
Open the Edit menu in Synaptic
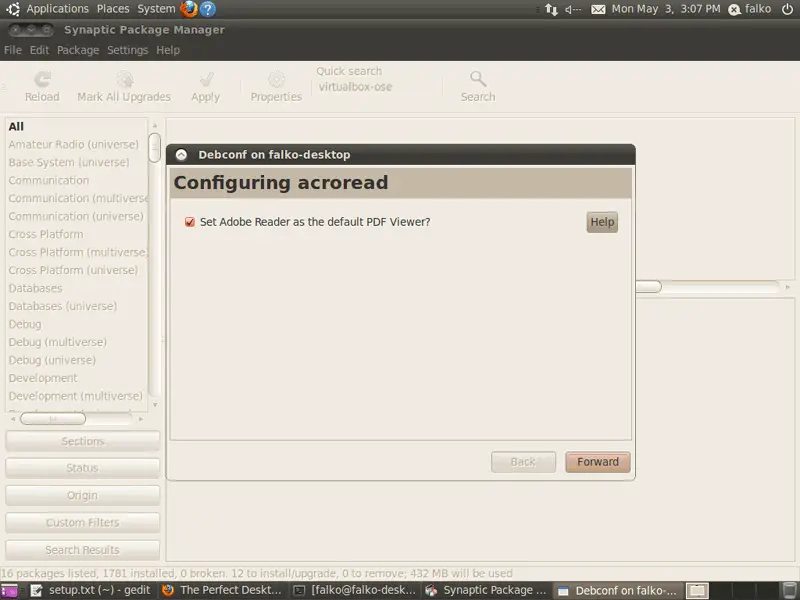coord(39,50)
